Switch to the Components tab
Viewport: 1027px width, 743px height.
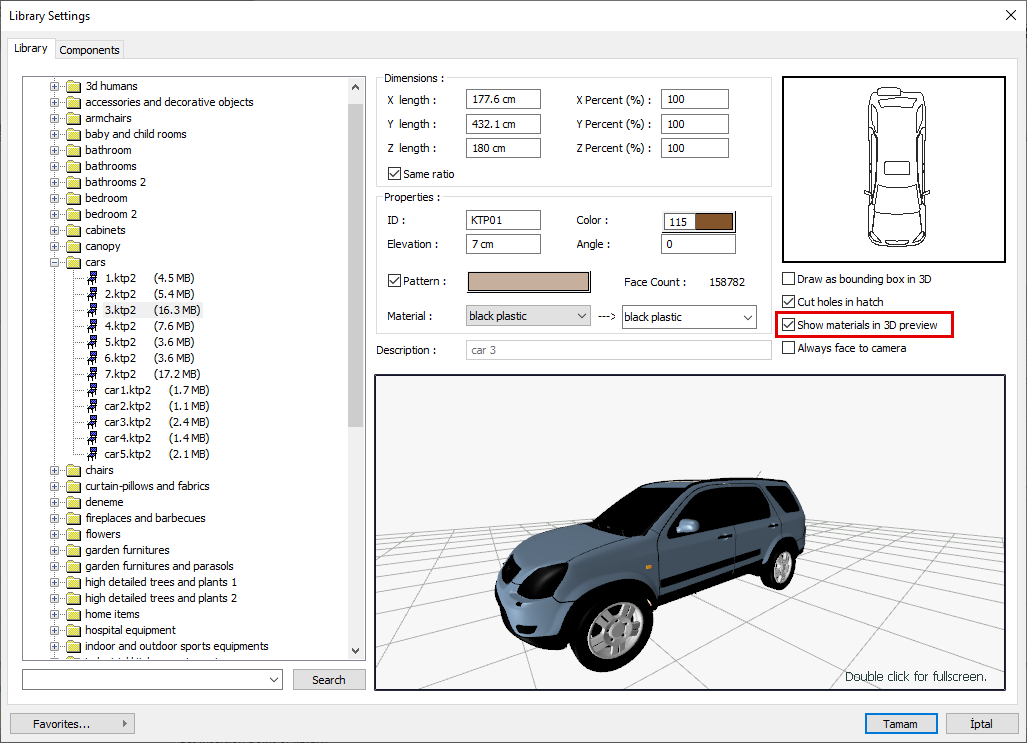(89, 49)
